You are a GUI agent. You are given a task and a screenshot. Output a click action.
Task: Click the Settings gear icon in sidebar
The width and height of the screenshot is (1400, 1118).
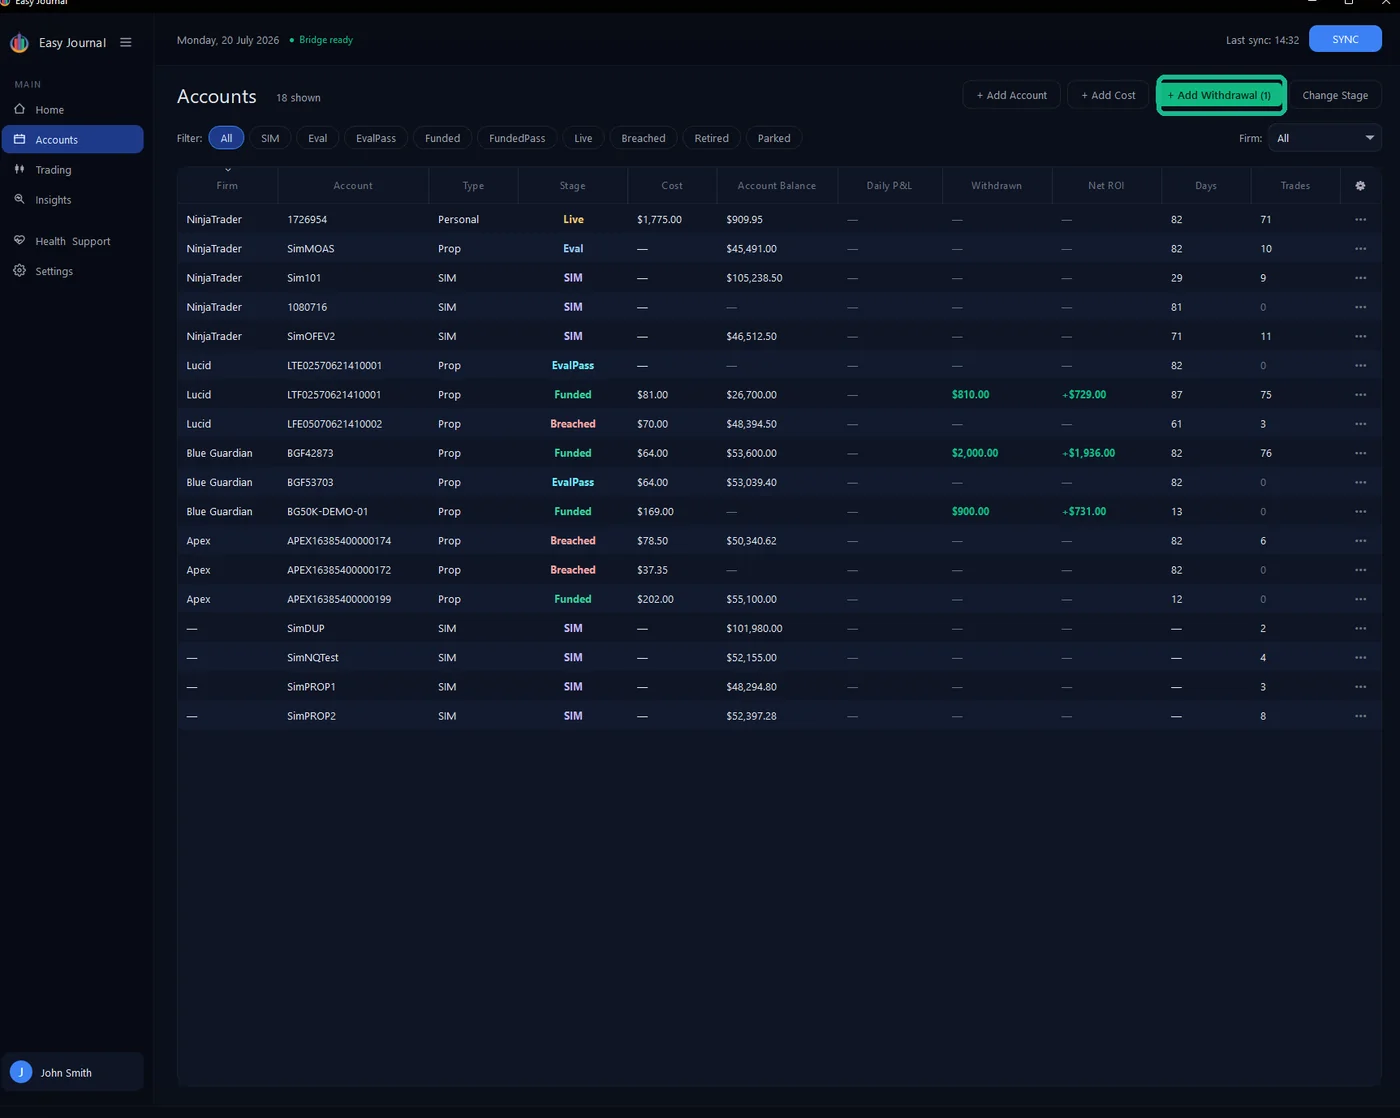[x=19, y=270]
